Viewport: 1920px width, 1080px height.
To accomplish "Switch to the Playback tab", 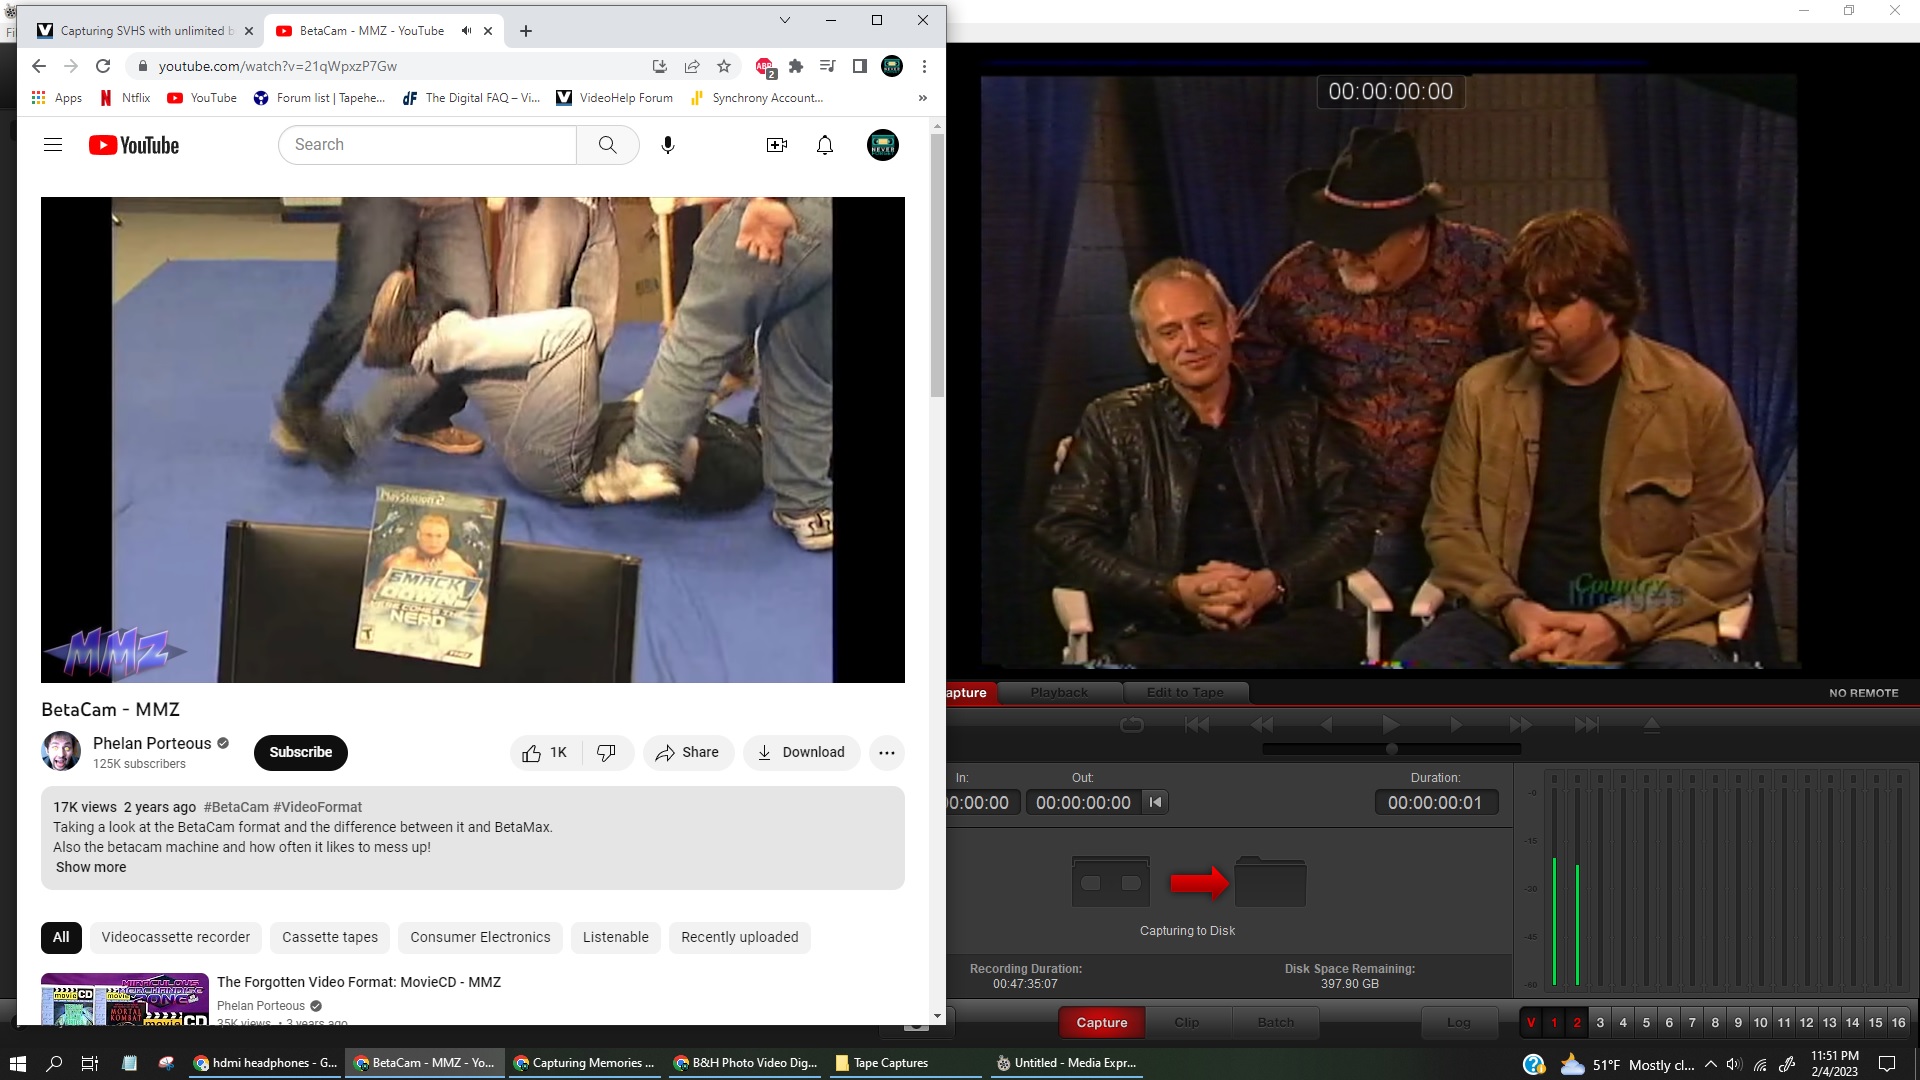I will pyautogui.click(x=1059, y=692).
